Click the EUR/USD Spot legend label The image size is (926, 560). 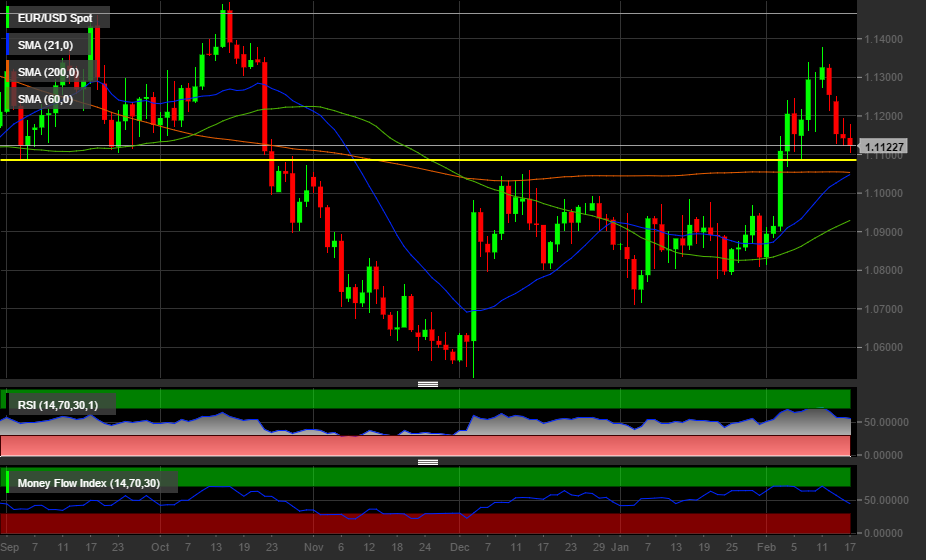58,18
